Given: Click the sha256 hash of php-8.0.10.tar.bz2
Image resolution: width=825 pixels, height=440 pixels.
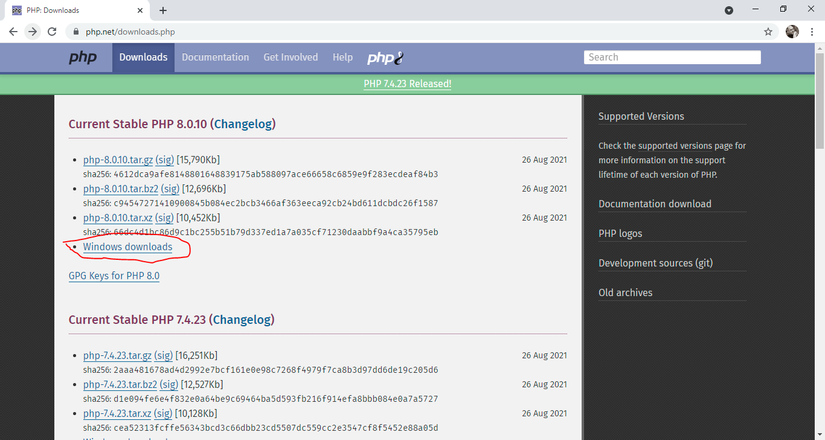Looking at the screenshot, I should click(276, 203).
